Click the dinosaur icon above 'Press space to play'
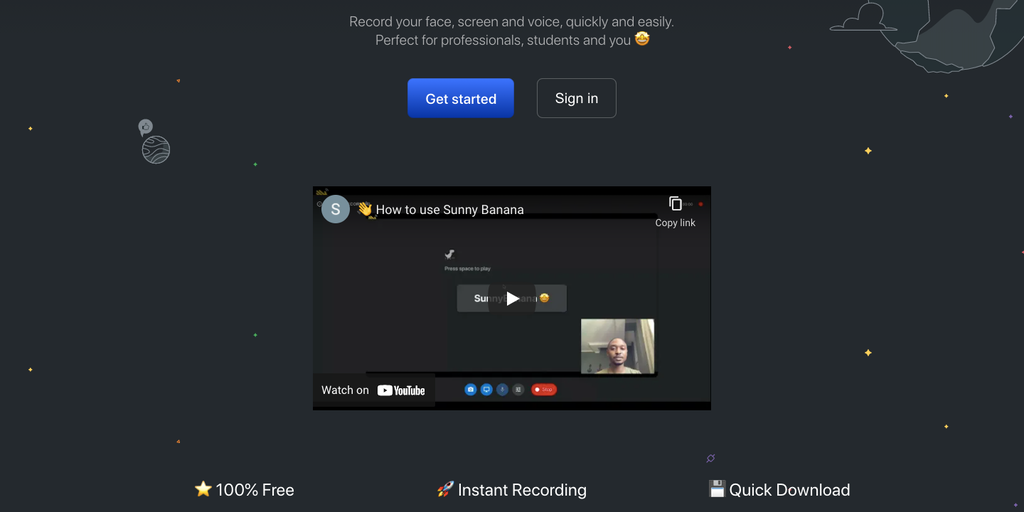1024x512 pixels. tap(449, 255)
